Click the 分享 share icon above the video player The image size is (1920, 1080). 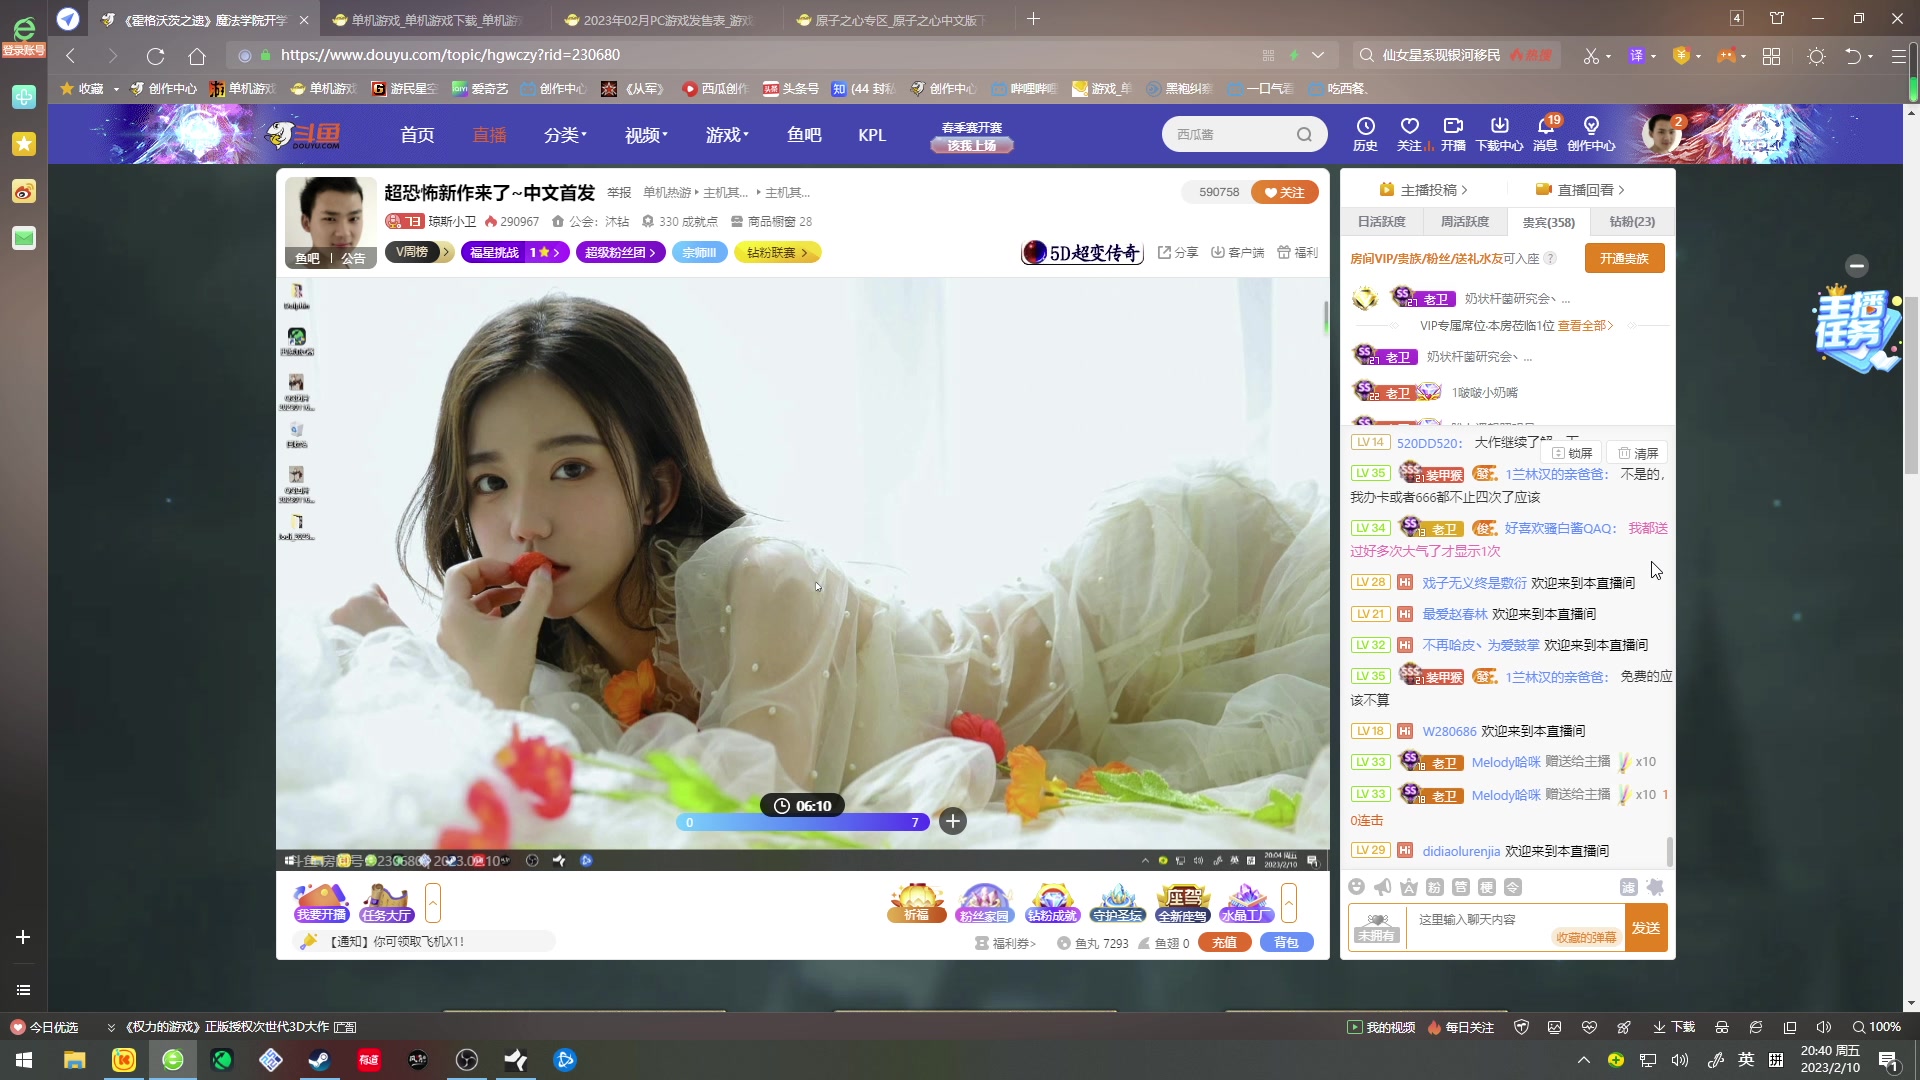(x=1178, y=253)
